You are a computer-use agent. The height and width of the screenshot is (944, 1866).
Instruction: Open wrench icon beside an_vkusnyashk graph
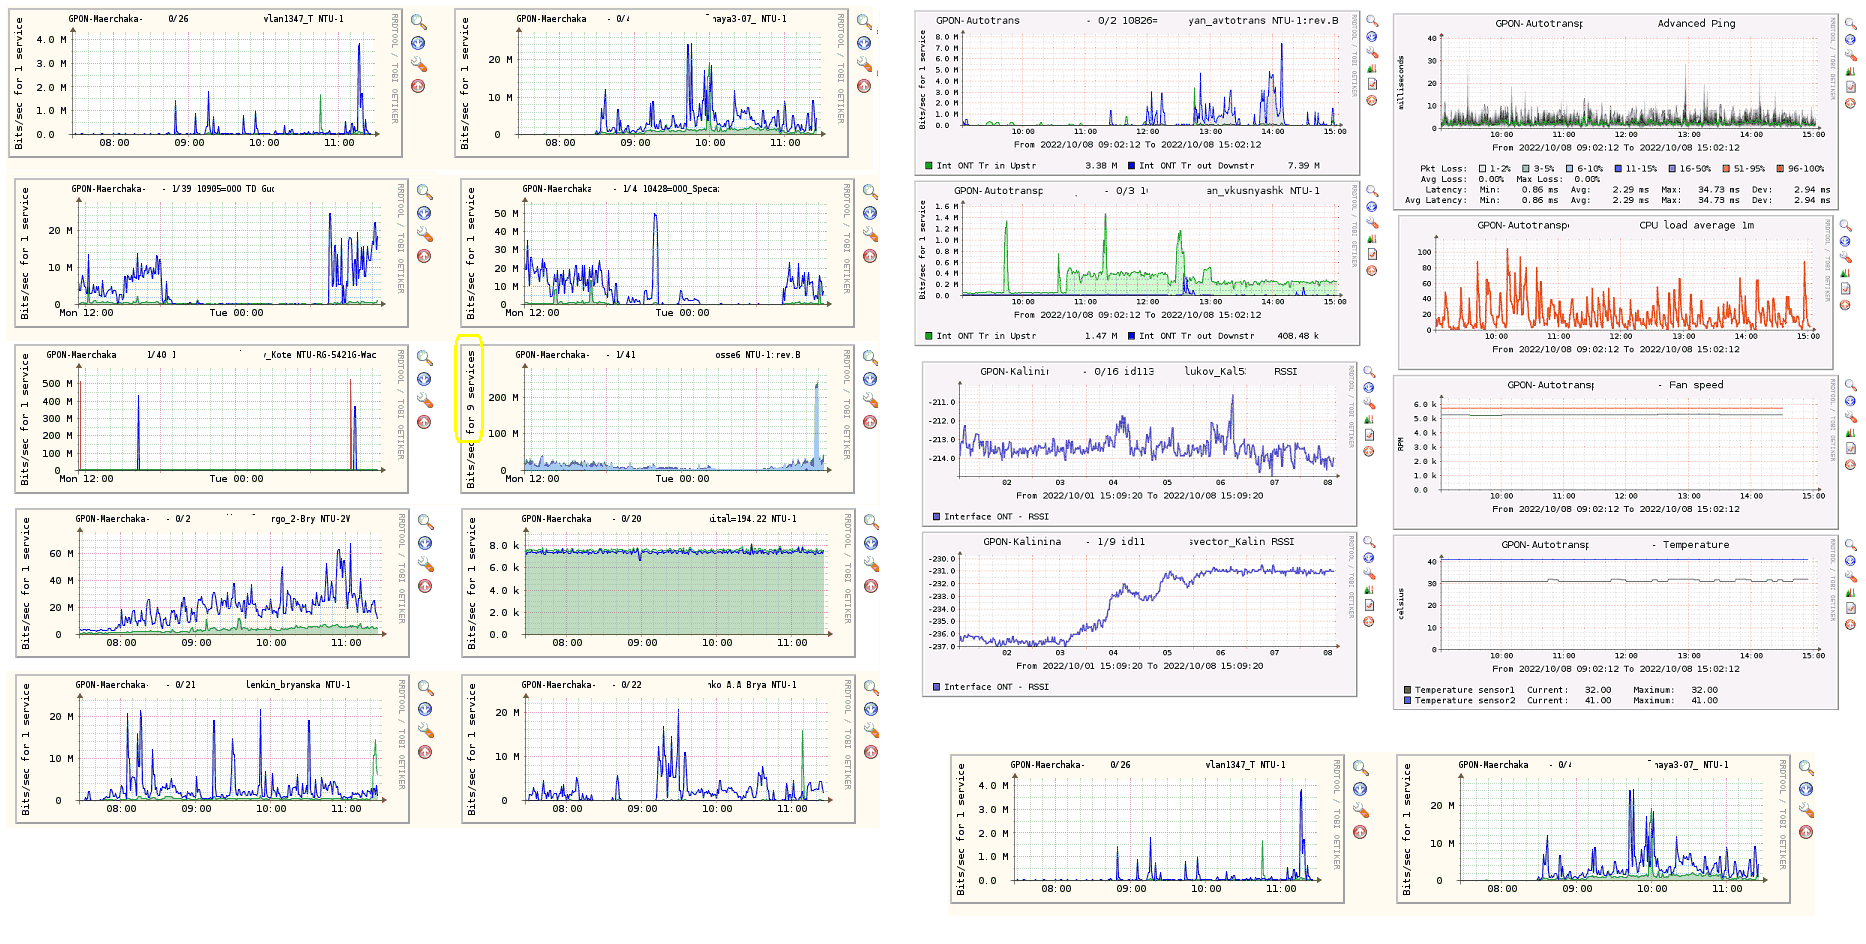(1372, 223)
